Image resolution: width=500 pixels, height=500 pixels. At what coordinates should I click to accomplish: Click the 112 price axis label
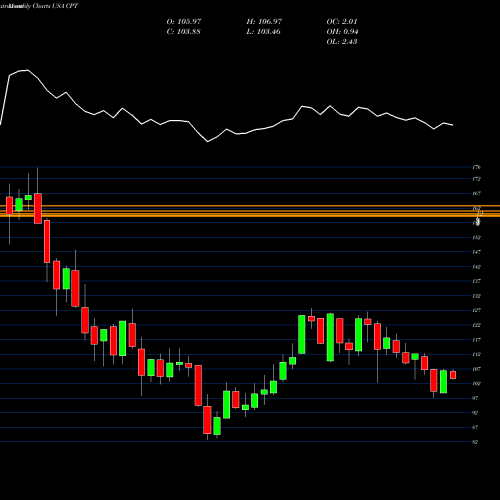(477, 354)
